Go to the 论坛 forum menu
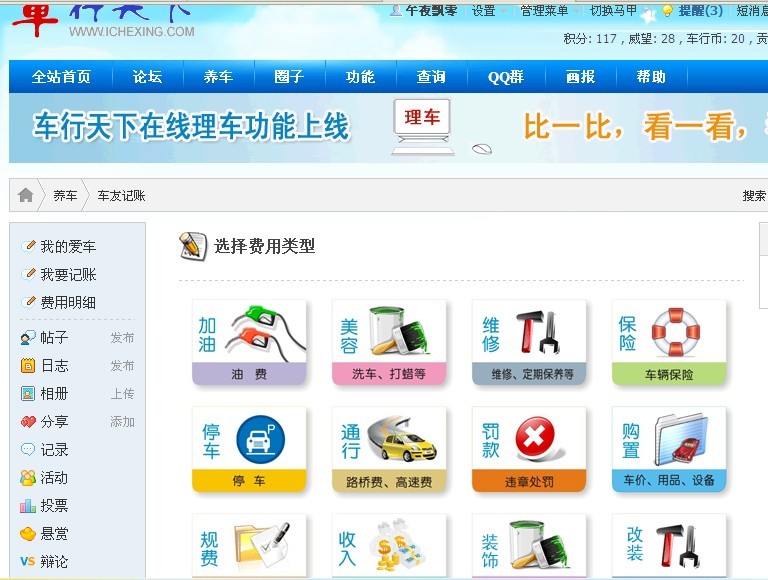Viewport: 768px width, 580px height. 147,77
